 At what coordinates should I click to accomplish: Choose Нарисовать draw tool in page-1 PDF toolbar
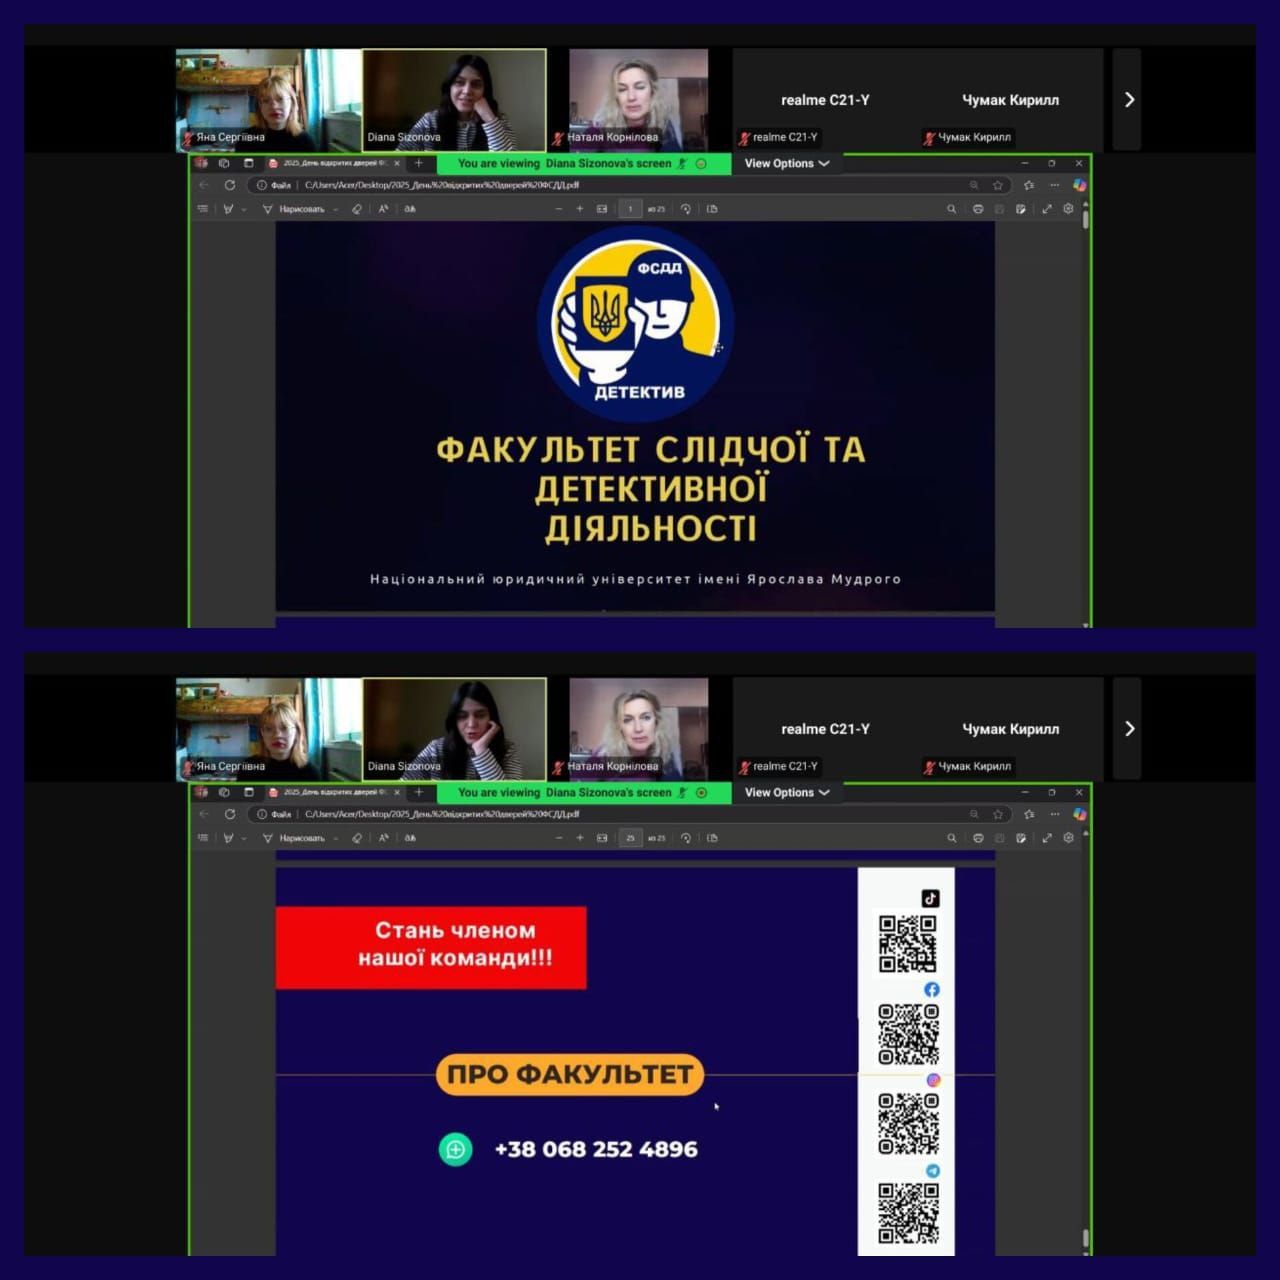[294, 209]
